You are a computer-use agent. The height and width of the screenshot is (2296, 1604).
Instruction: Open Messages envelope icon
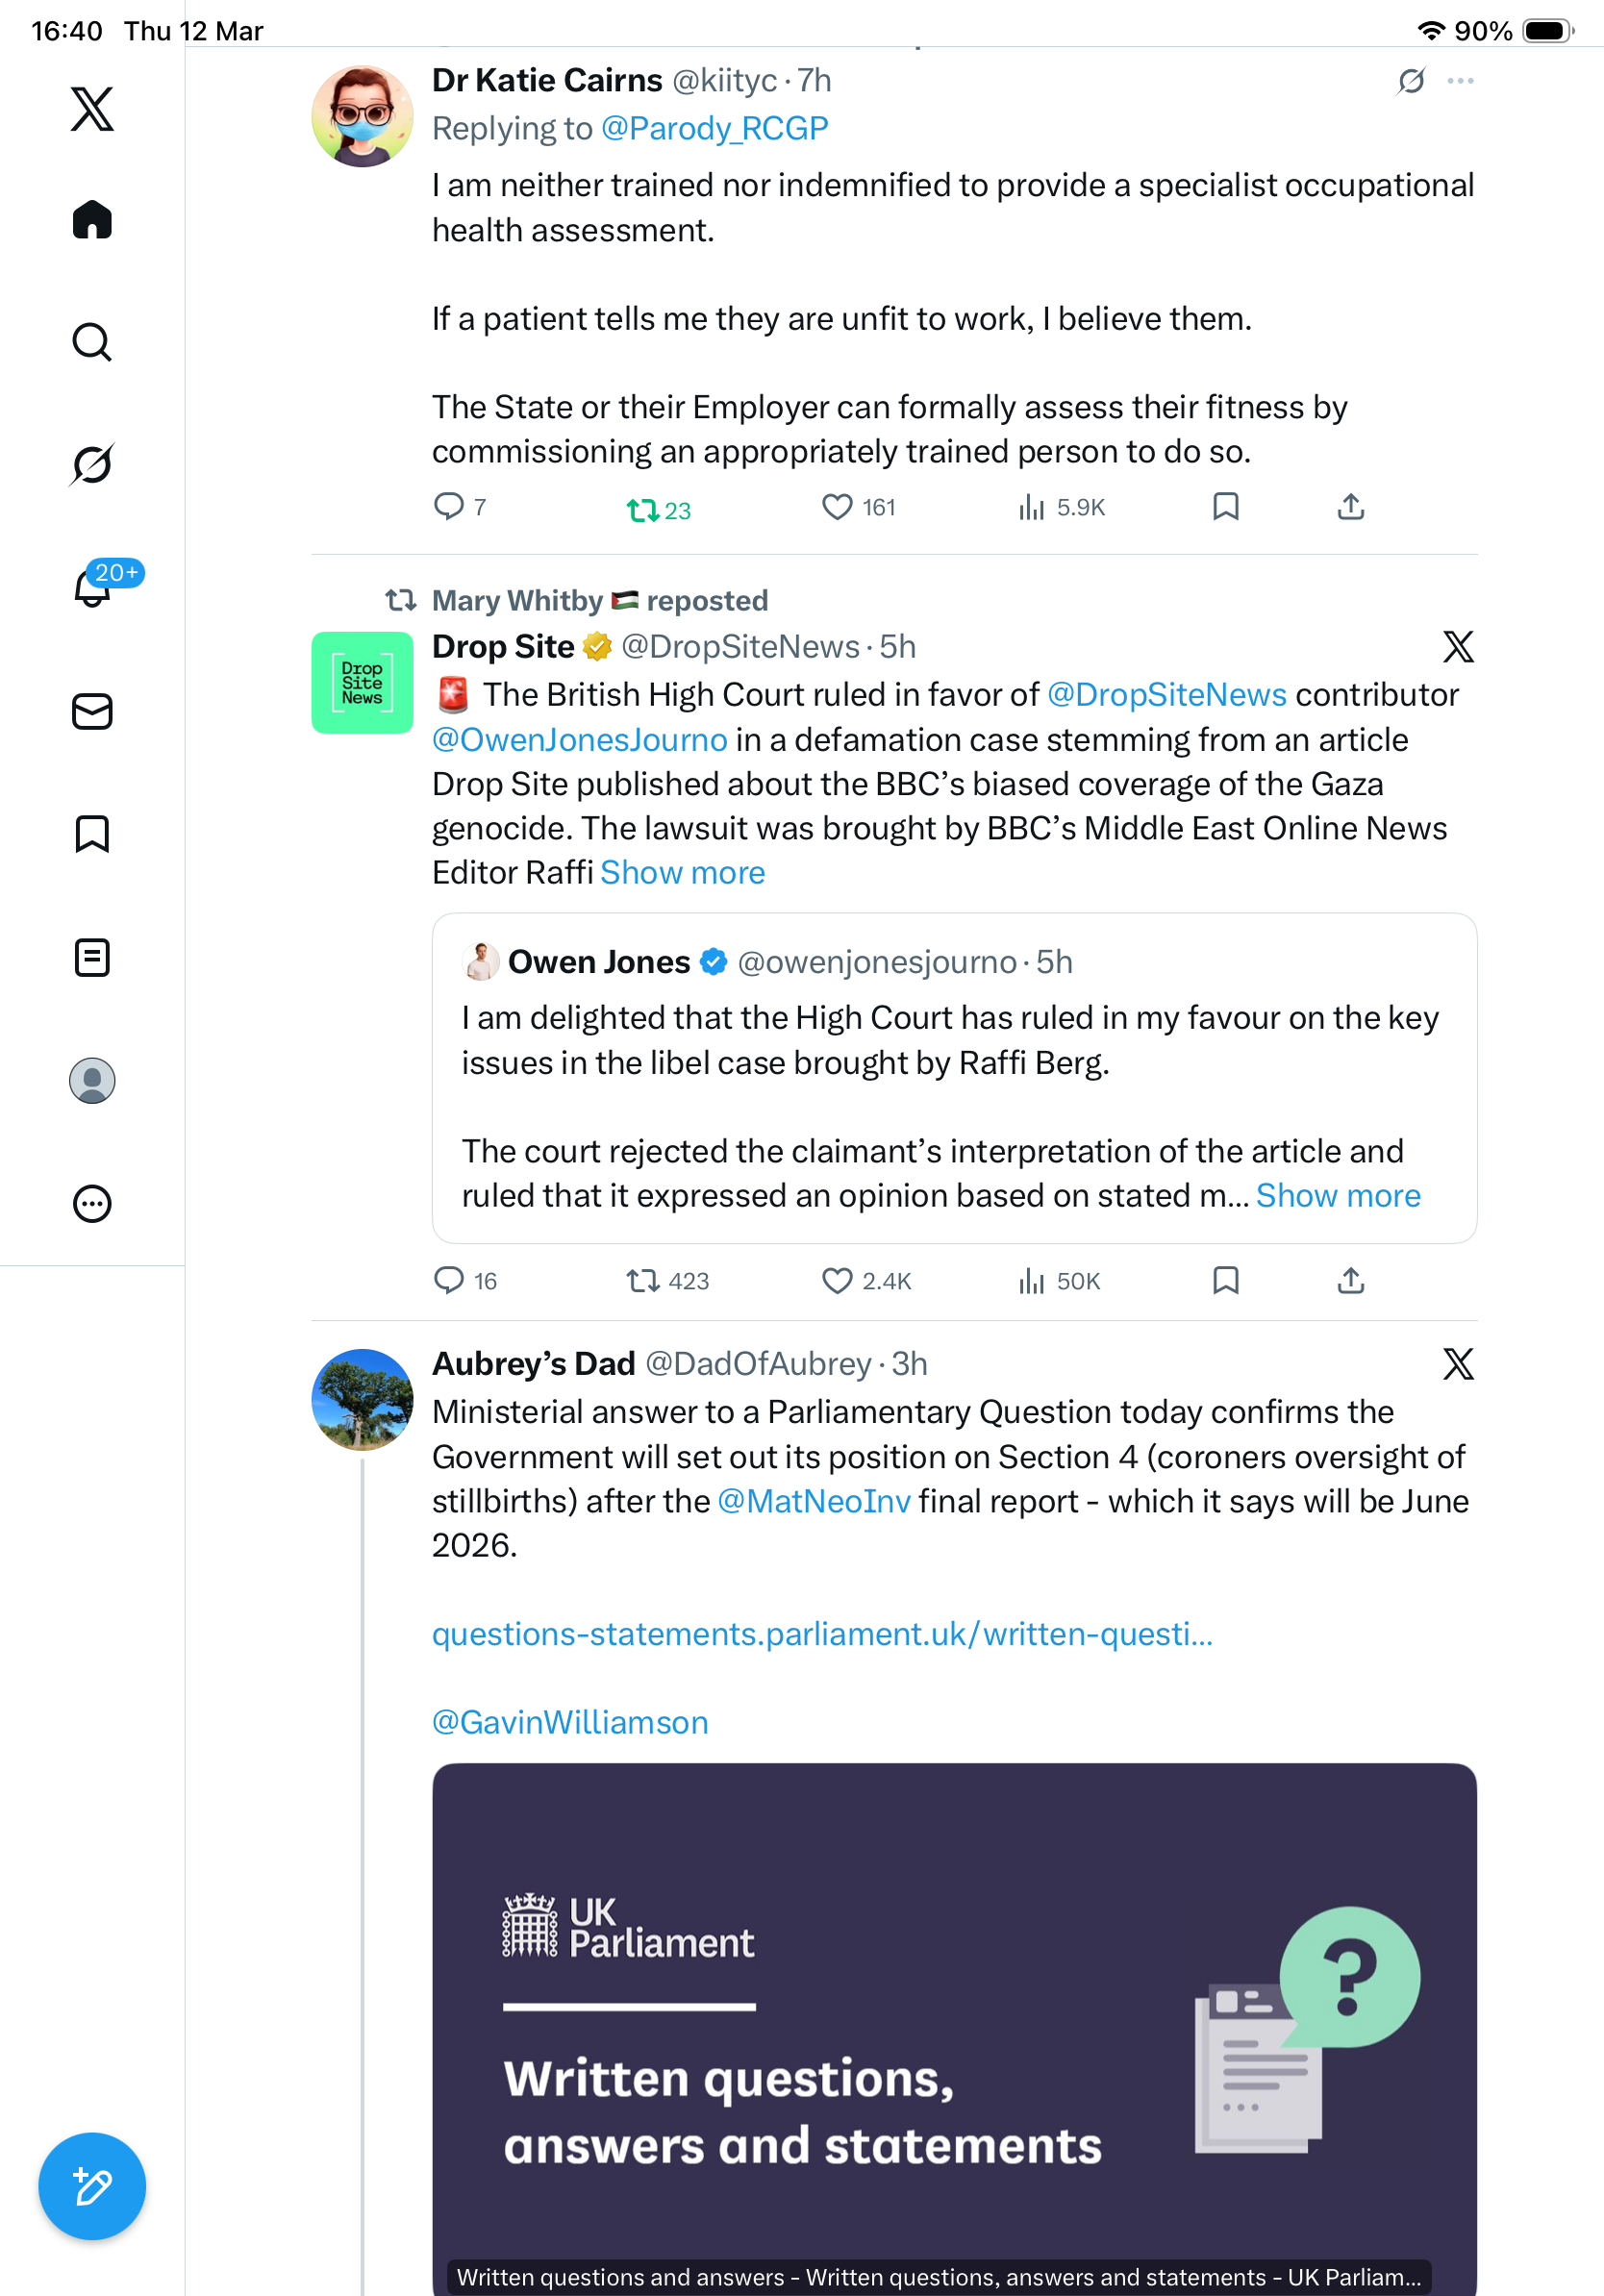92,712
